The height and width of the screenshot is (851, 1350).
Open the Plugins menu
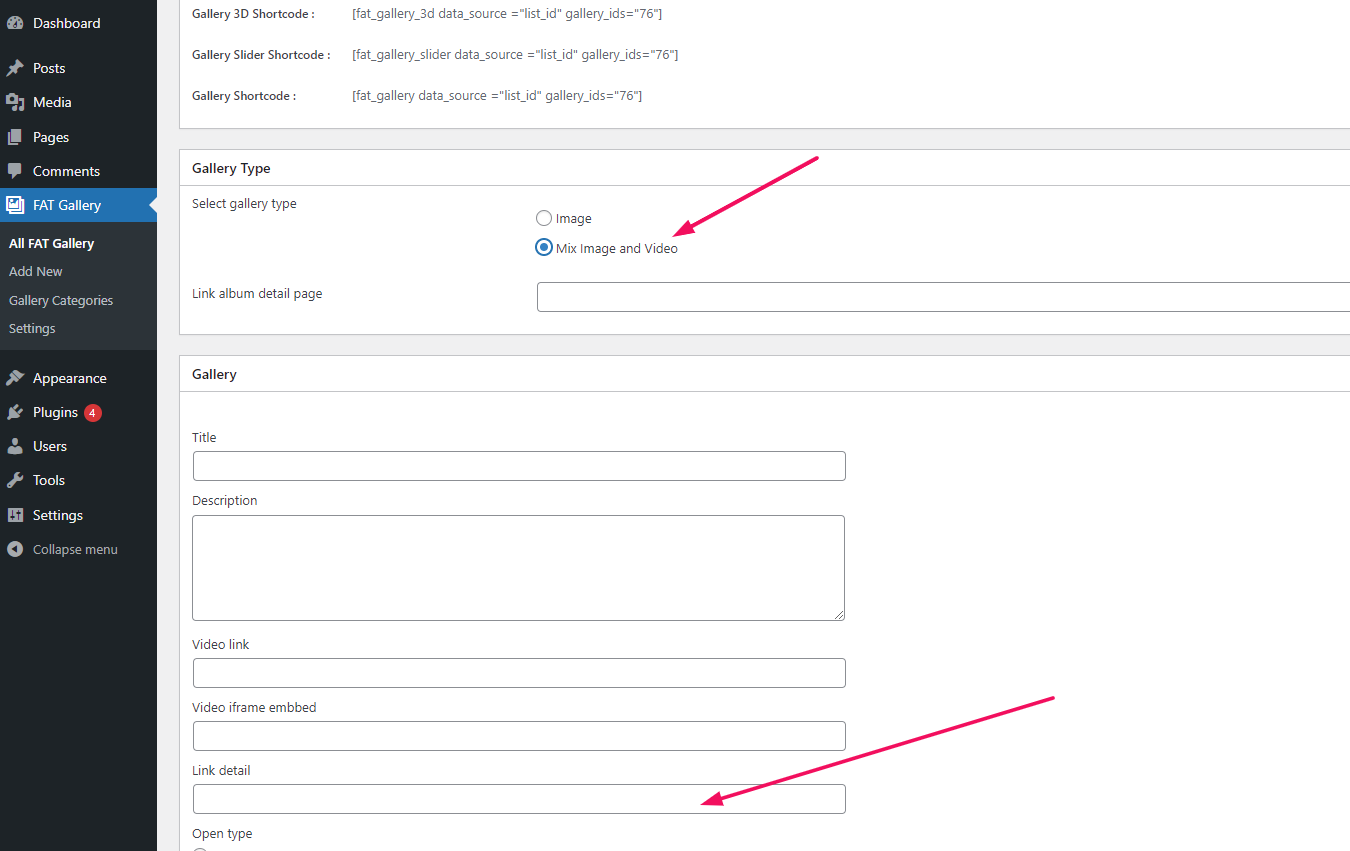pos(78,412)
